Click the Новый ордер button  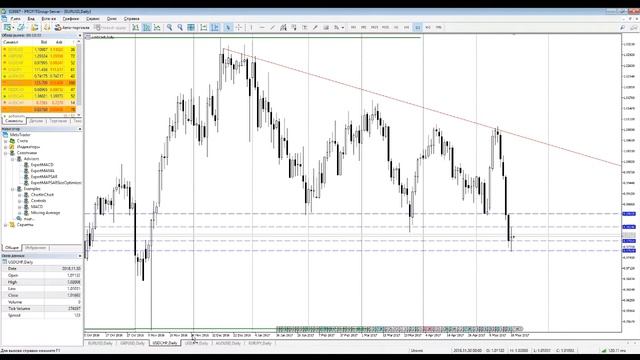pos(110,27)
